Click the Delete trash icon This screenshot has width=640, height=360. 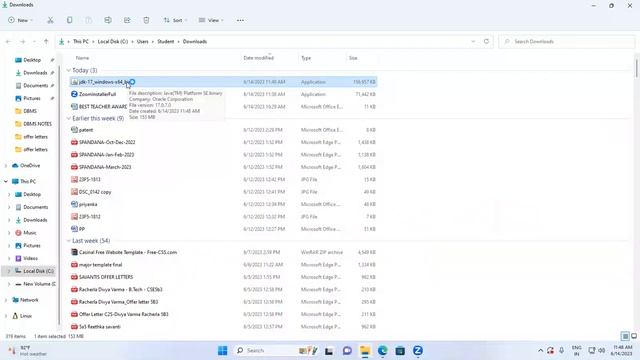(x=146, y=20)
